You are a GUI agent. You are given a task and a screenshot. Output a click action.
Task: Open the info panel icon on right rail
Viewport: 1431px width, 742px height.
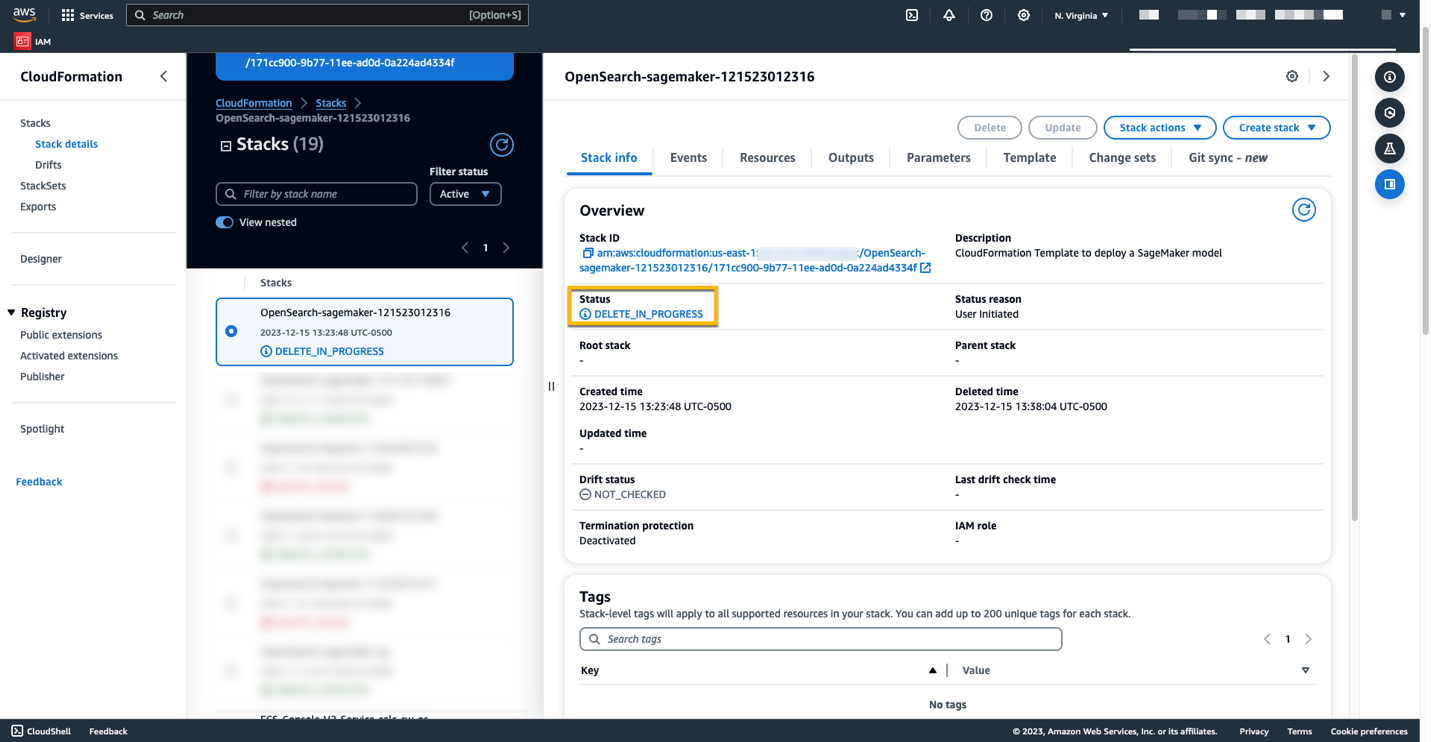tap(1390, 77)
